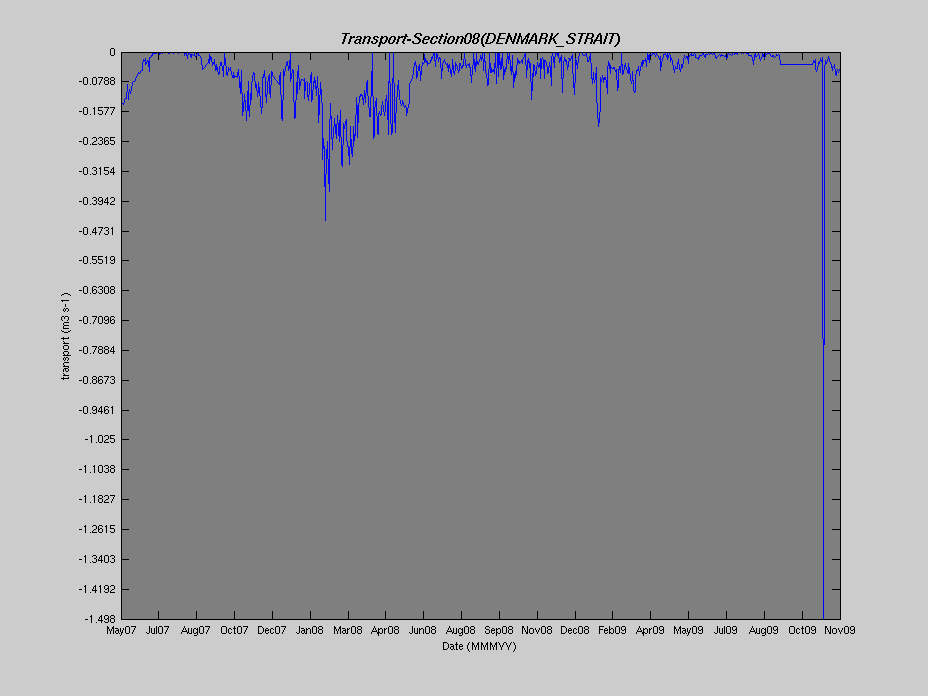Click x-axis date label May09
This screenshot has width=928, height=696.
click(x=688, y=630)
